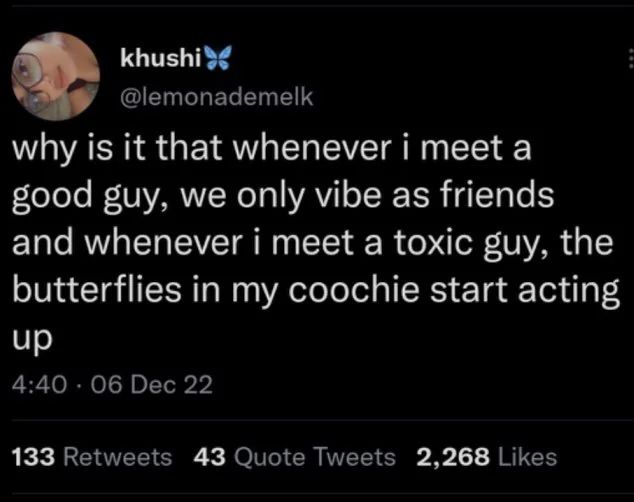This screenshot has width=634, height=502.
Task: Click the 06 Dec 22 date
Action: click(x=152, y=384)
